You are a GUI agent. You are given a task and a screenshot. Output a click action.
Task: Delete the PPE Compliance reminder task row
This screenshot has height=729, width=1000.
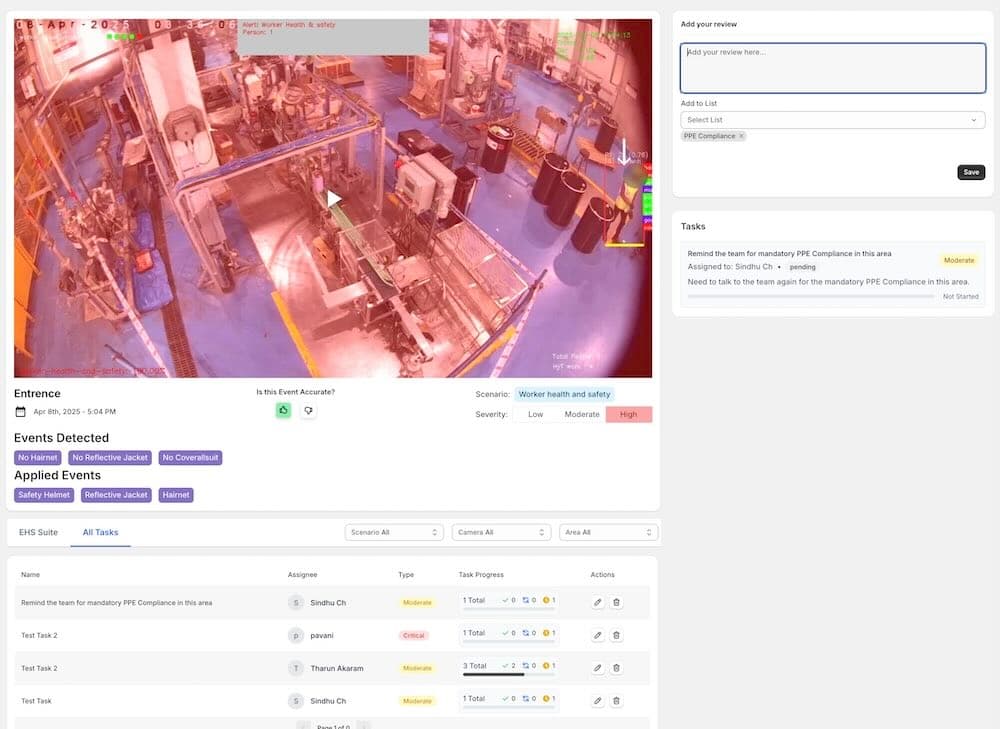616,602
